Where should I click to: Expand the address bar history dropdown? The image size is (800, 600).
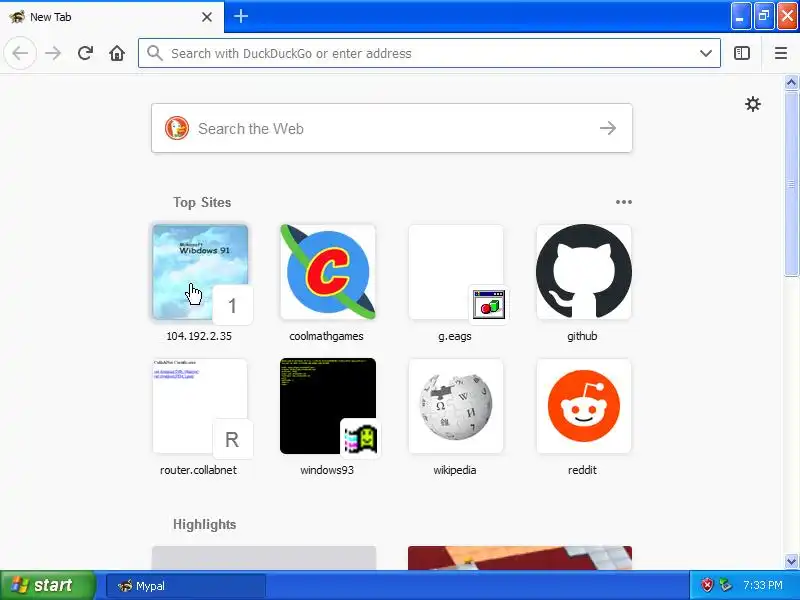click(x=706, y=53)
